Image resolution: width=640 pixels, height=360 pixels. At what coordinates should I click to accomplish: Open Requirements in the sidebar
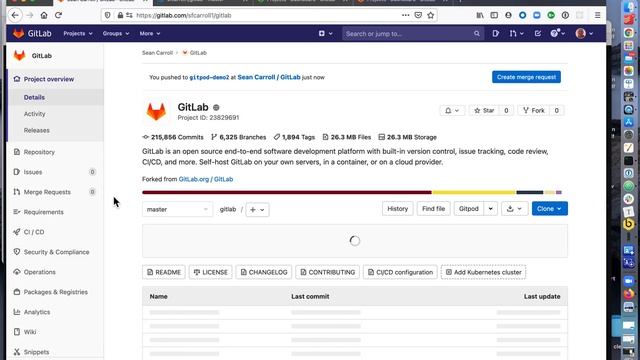43,212
